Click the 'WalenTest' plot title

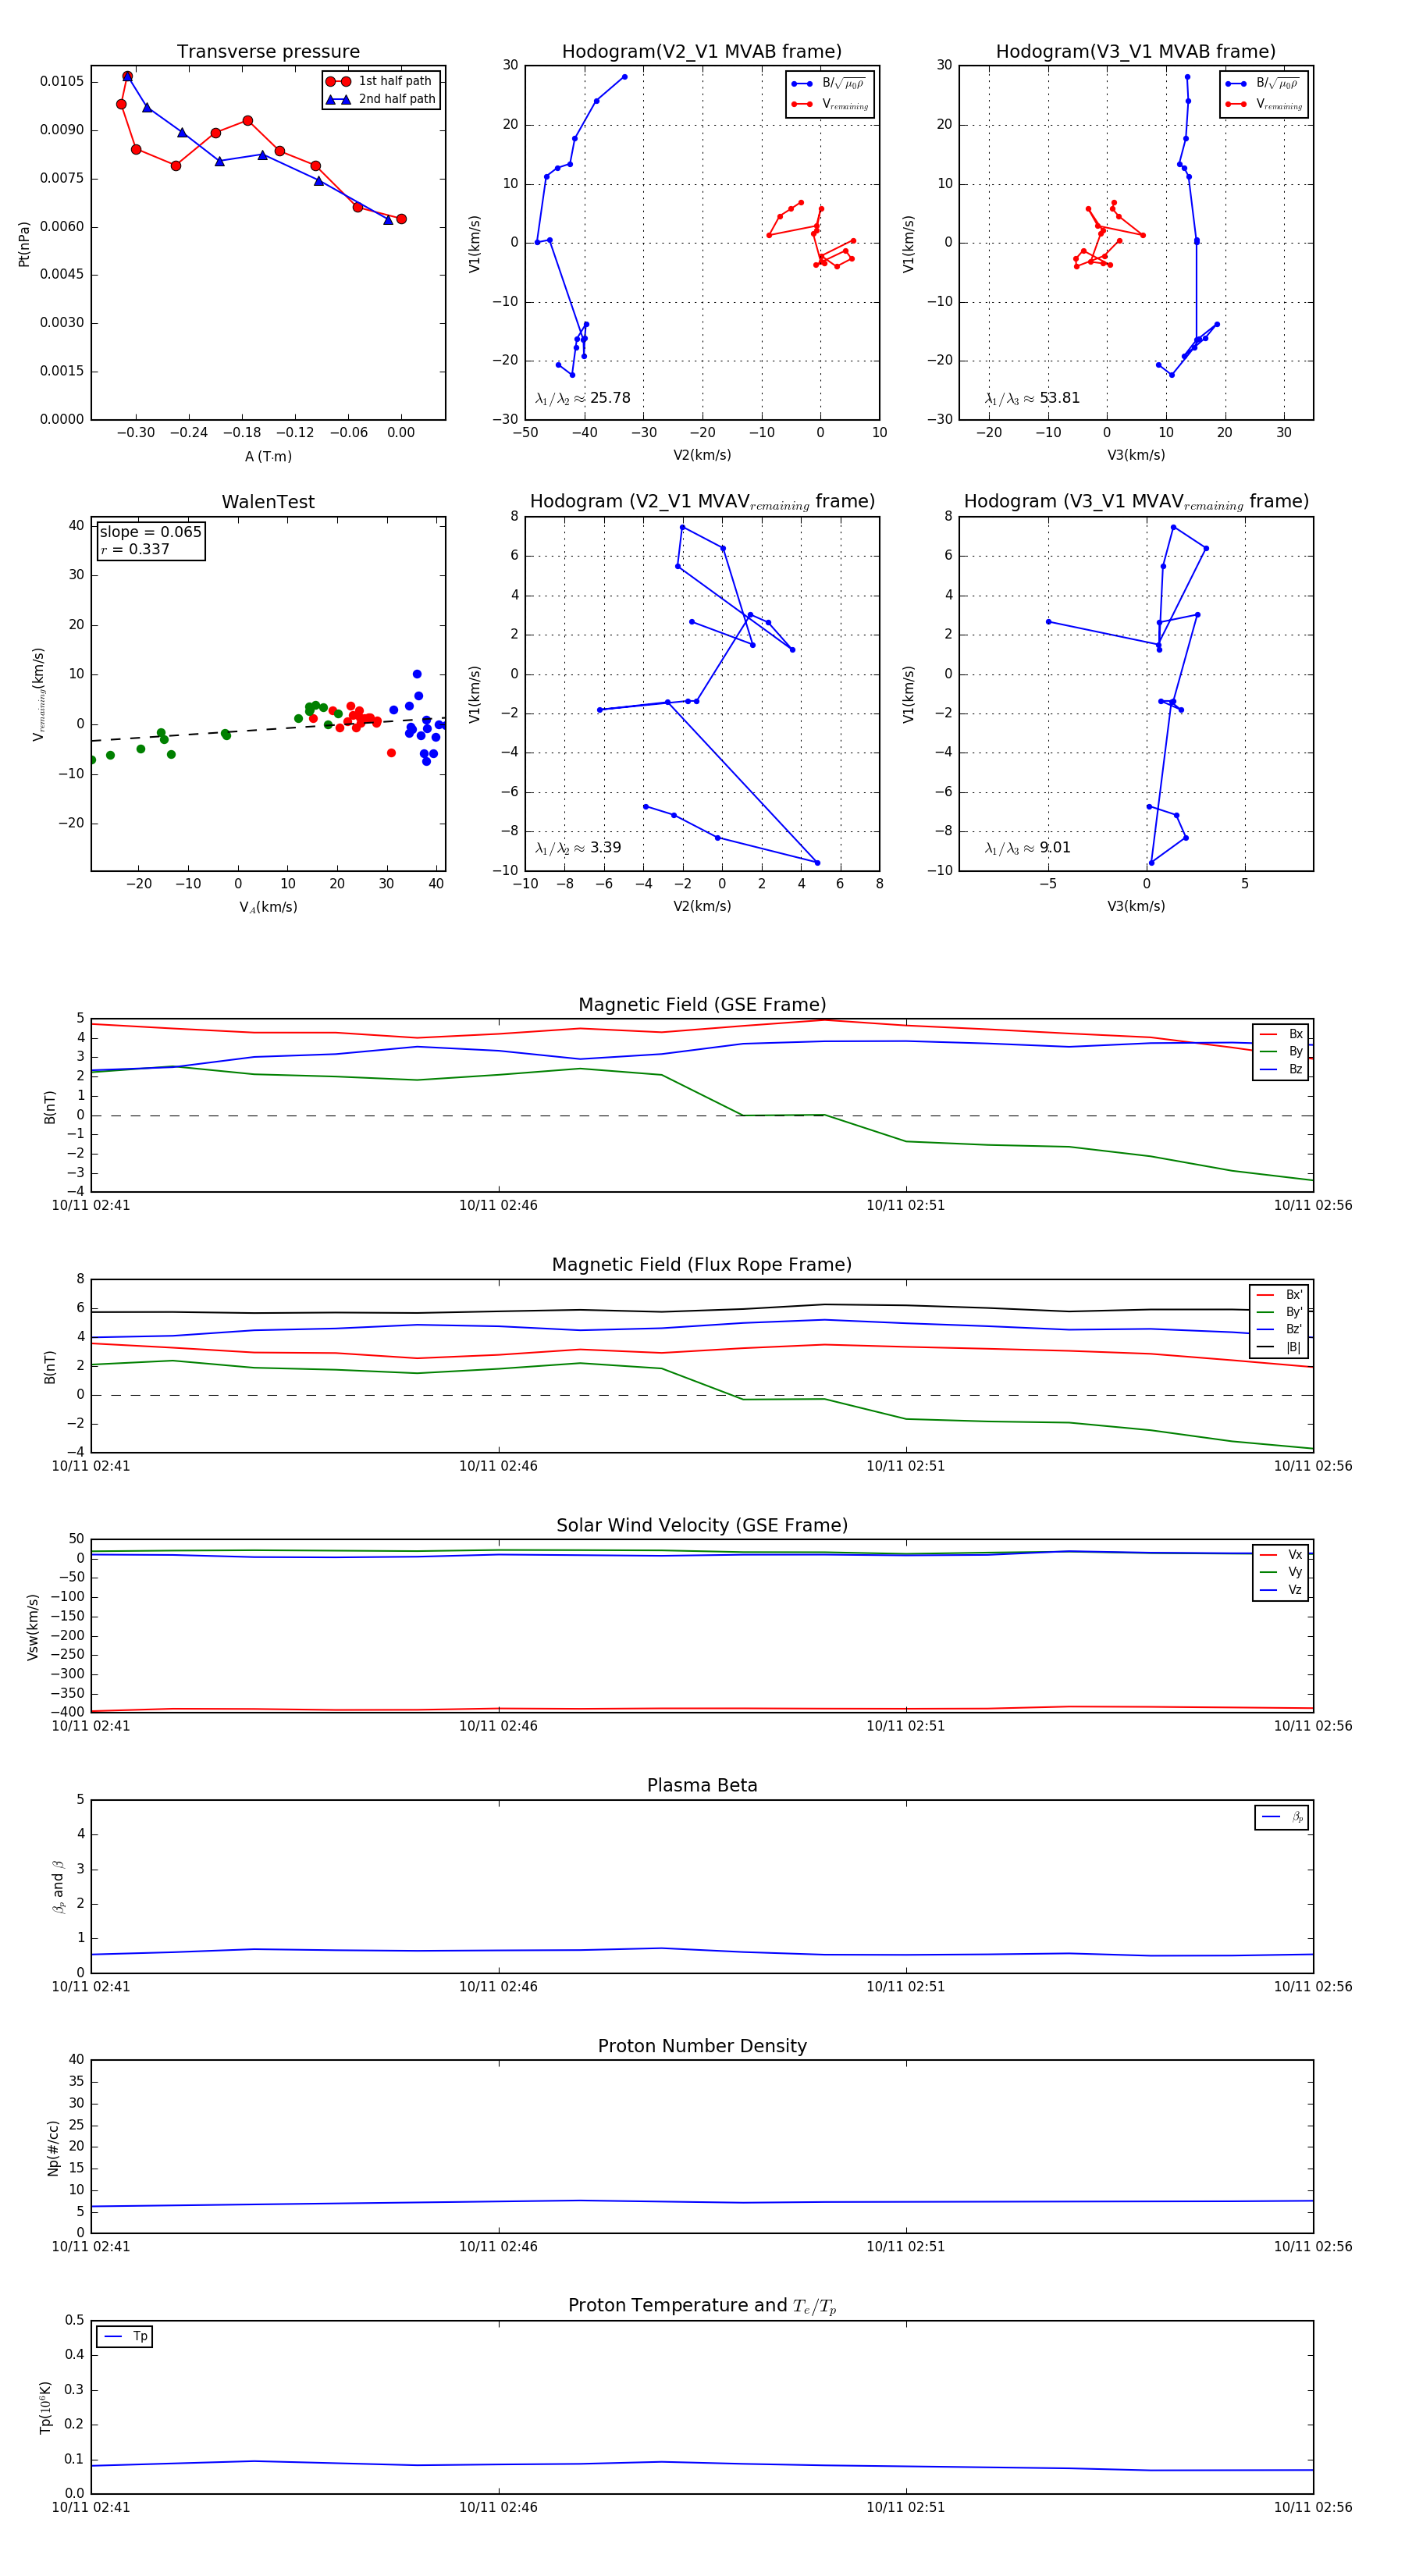[x=268, y=502]
